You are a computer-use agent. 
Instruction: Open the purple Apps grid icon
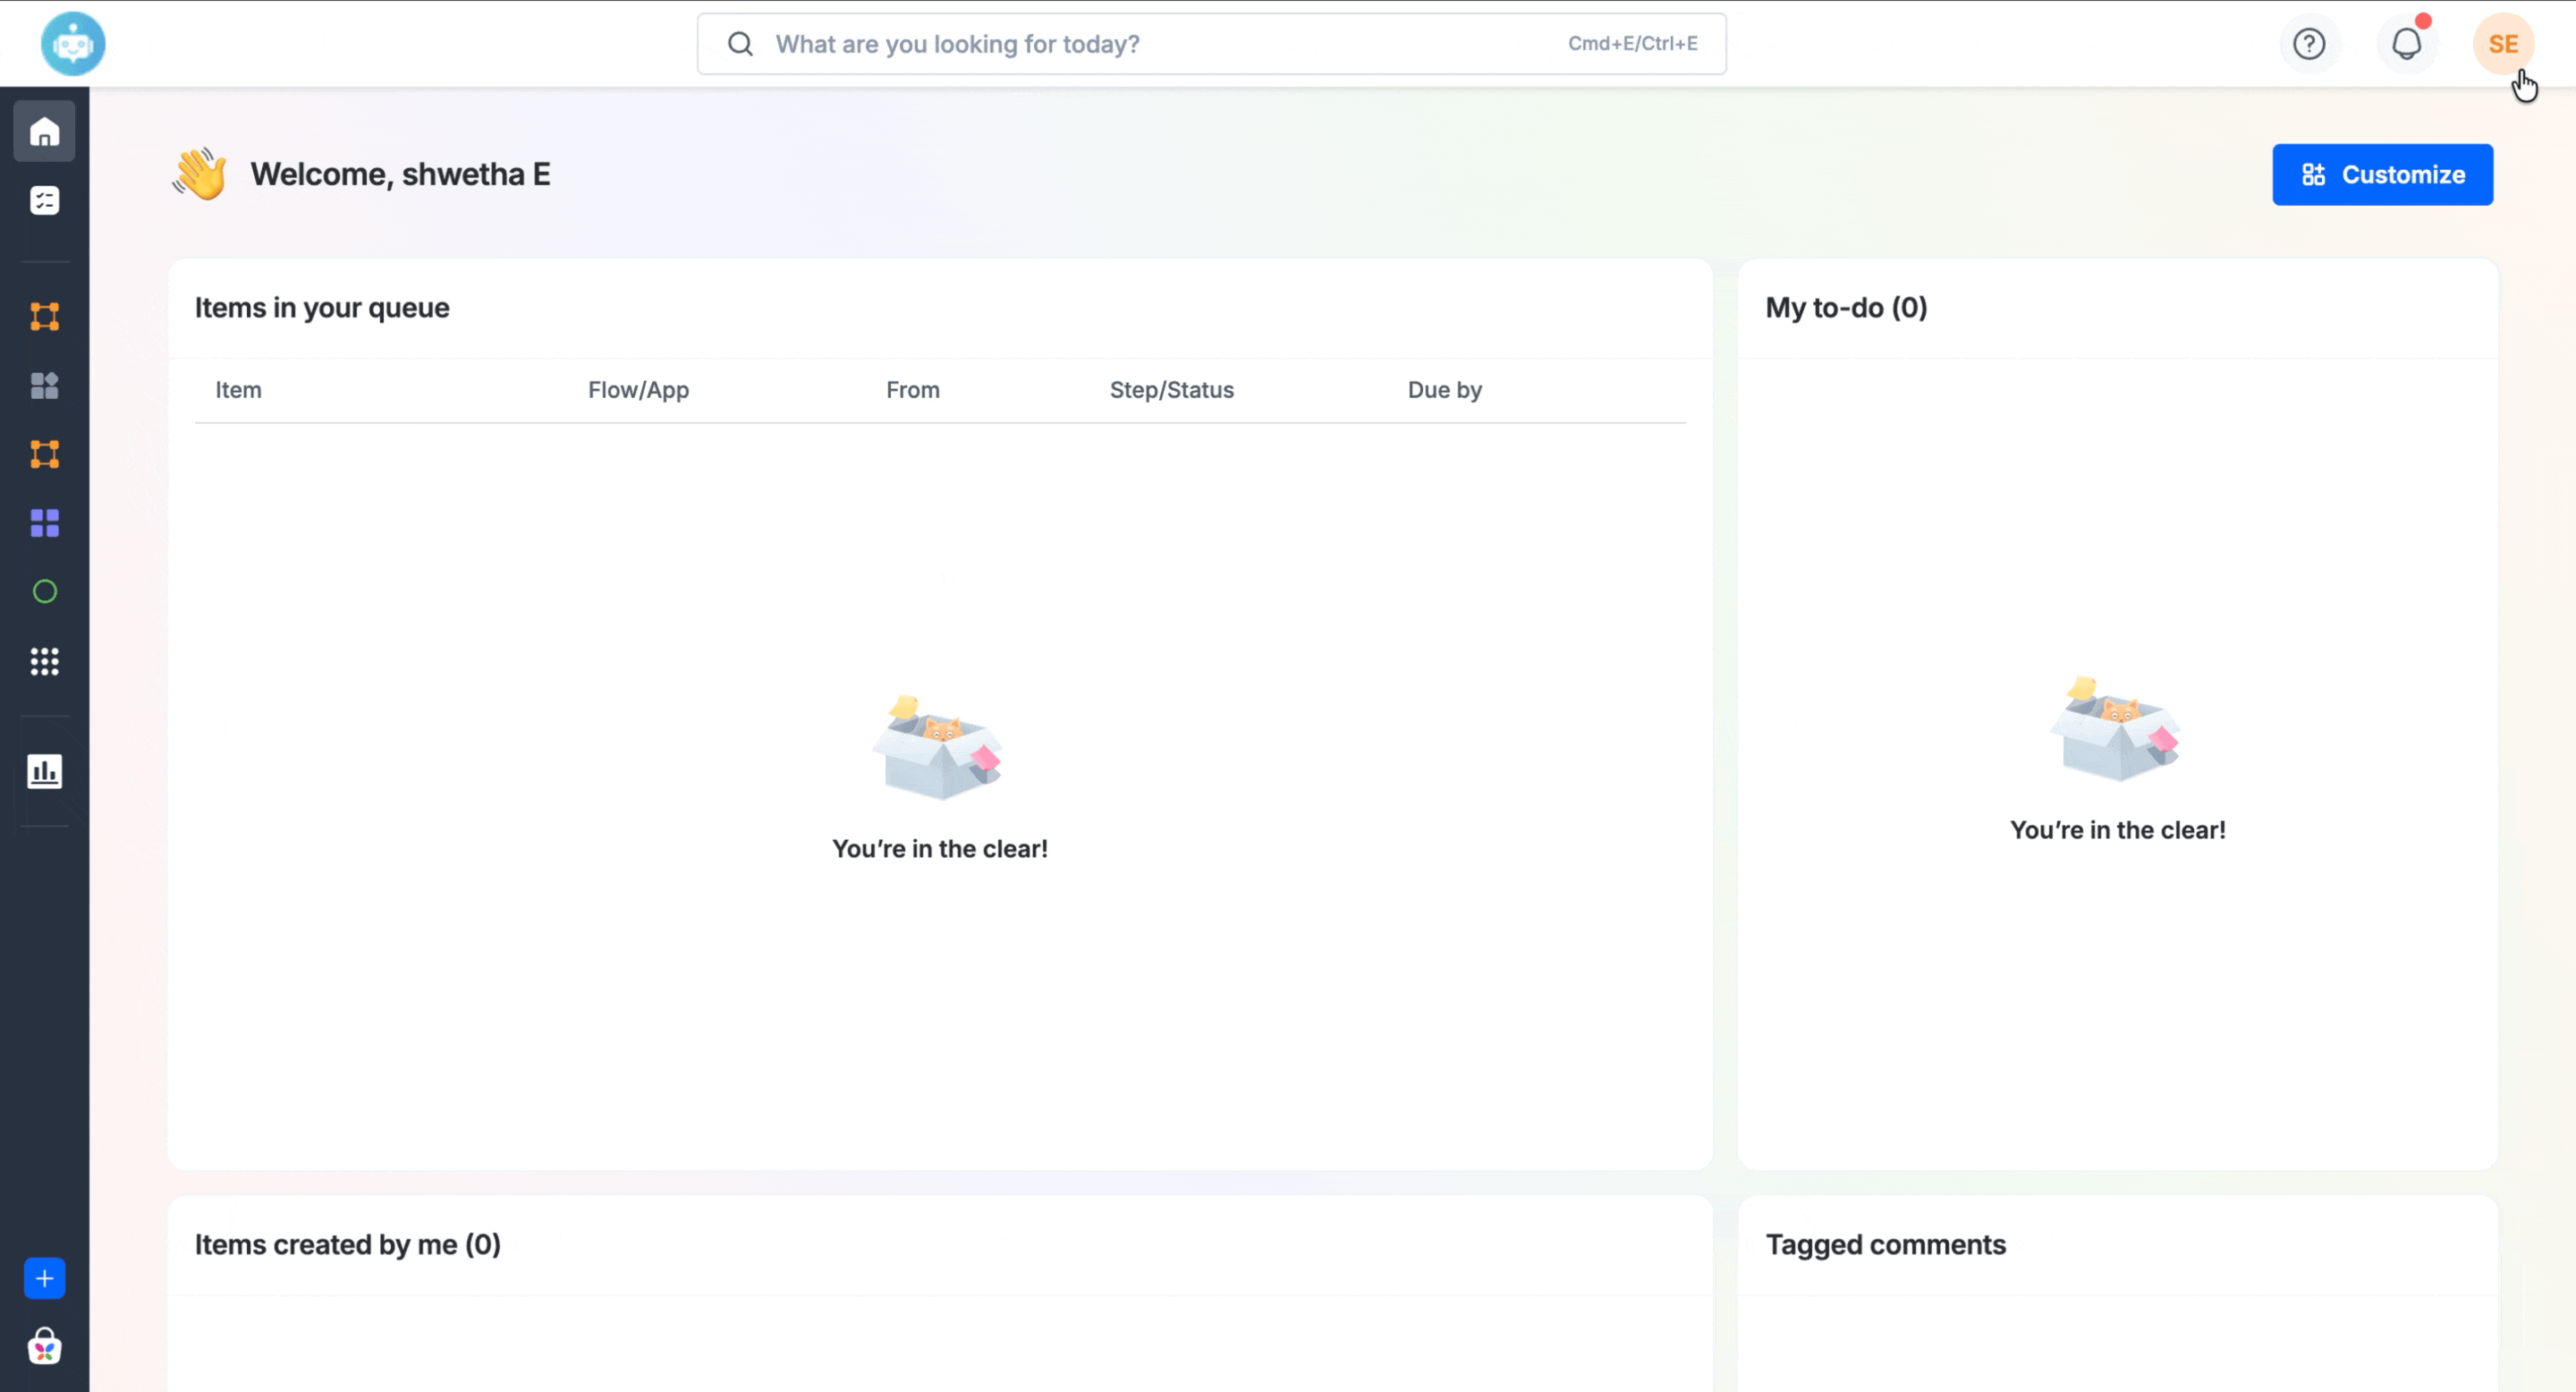click(x=44, y=522)
